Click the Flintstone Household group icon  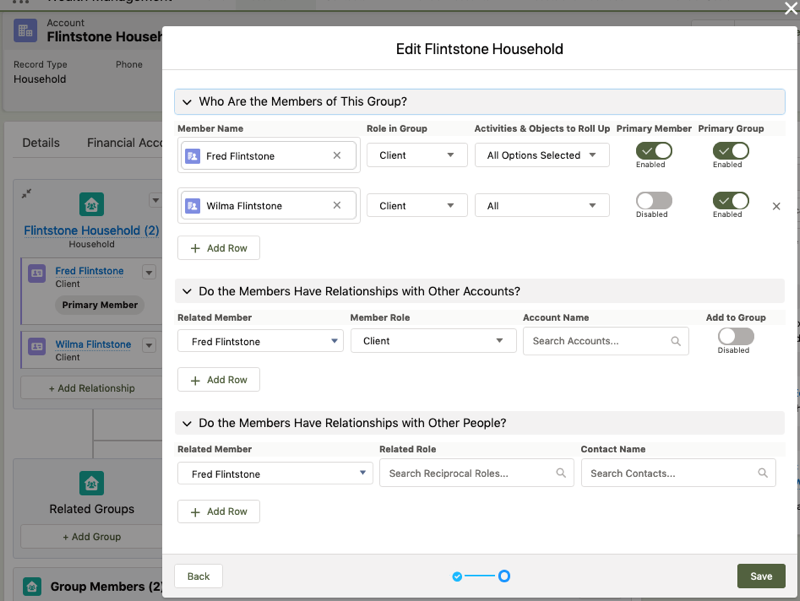(x=92, y=204)
